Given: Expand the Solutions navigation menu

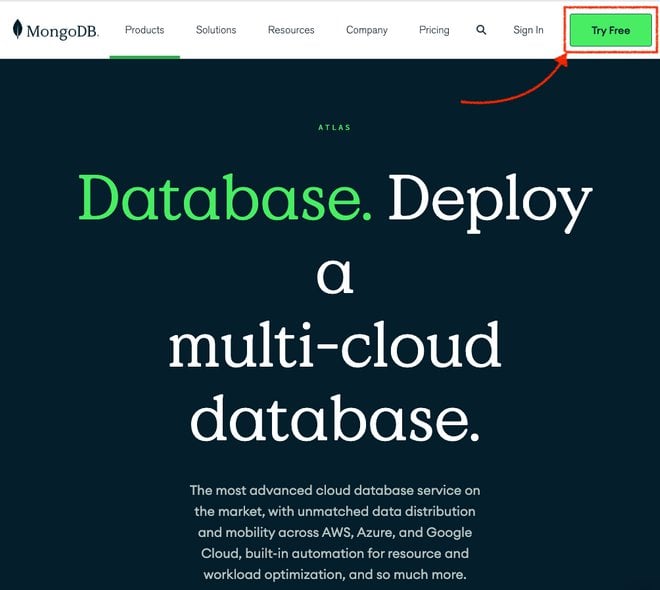Looking at the screenshot, I should tap(216, 30).
